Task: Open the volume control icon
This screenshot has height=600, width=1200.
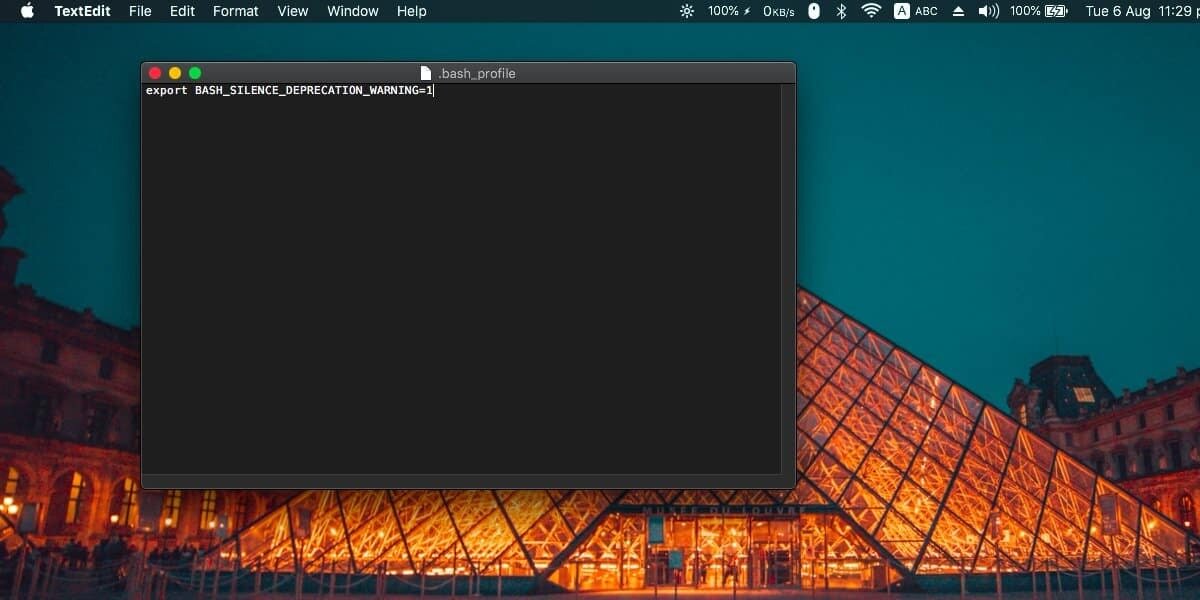Action: (988, 11)
